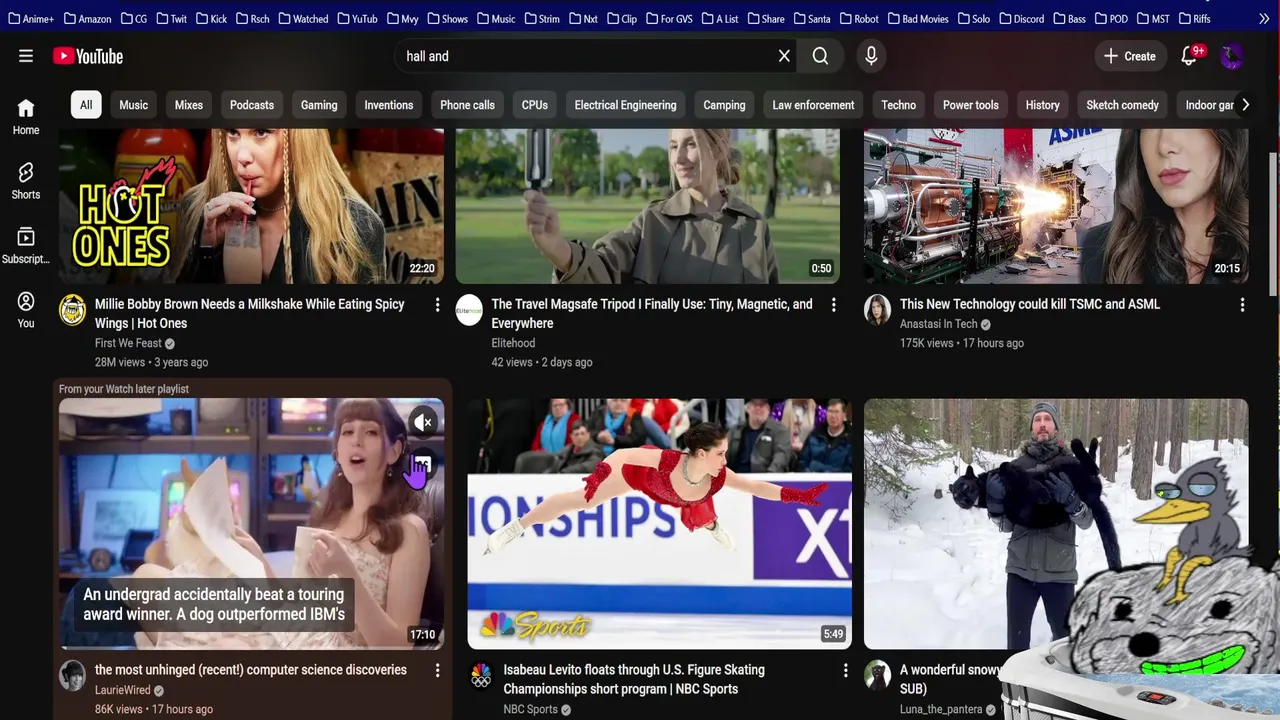
Task: Open the LaurieWired channel avatar
Action: coord(73,676)
